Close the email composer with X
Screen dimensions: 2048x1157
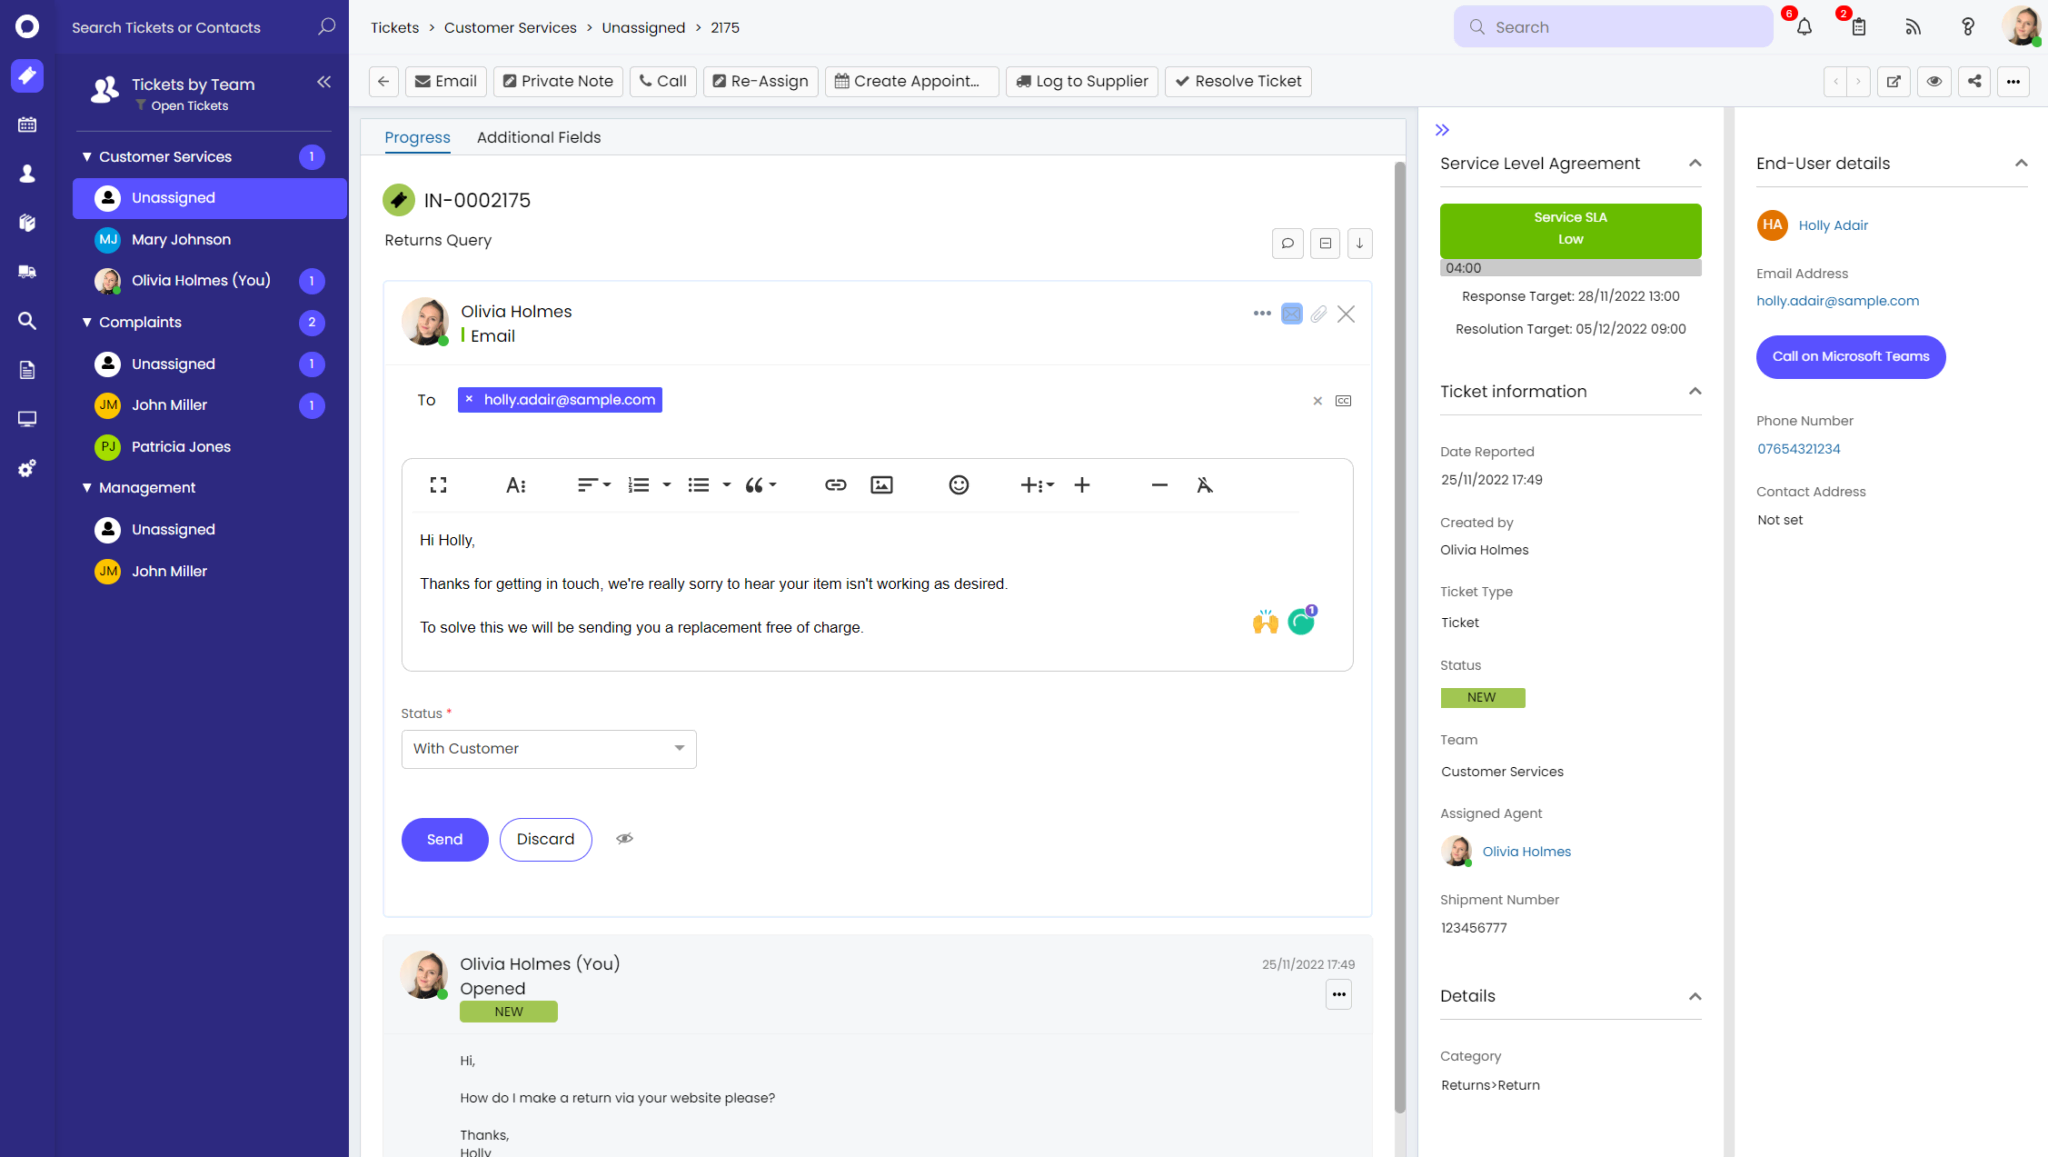[1346, 314]
